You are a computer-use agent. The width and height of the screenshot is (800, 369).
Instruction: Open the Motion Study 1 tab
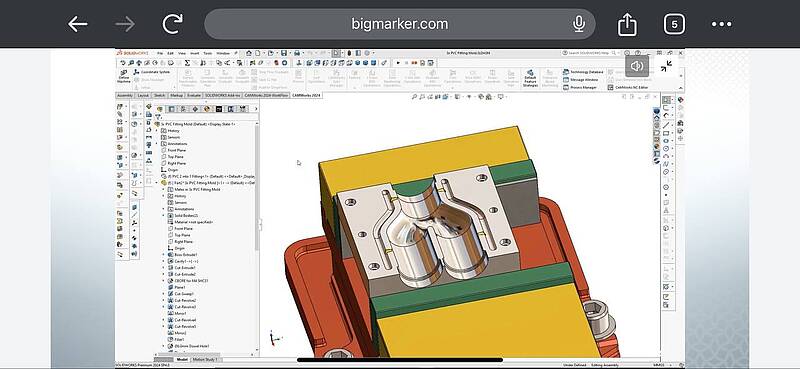coord(204,360)
